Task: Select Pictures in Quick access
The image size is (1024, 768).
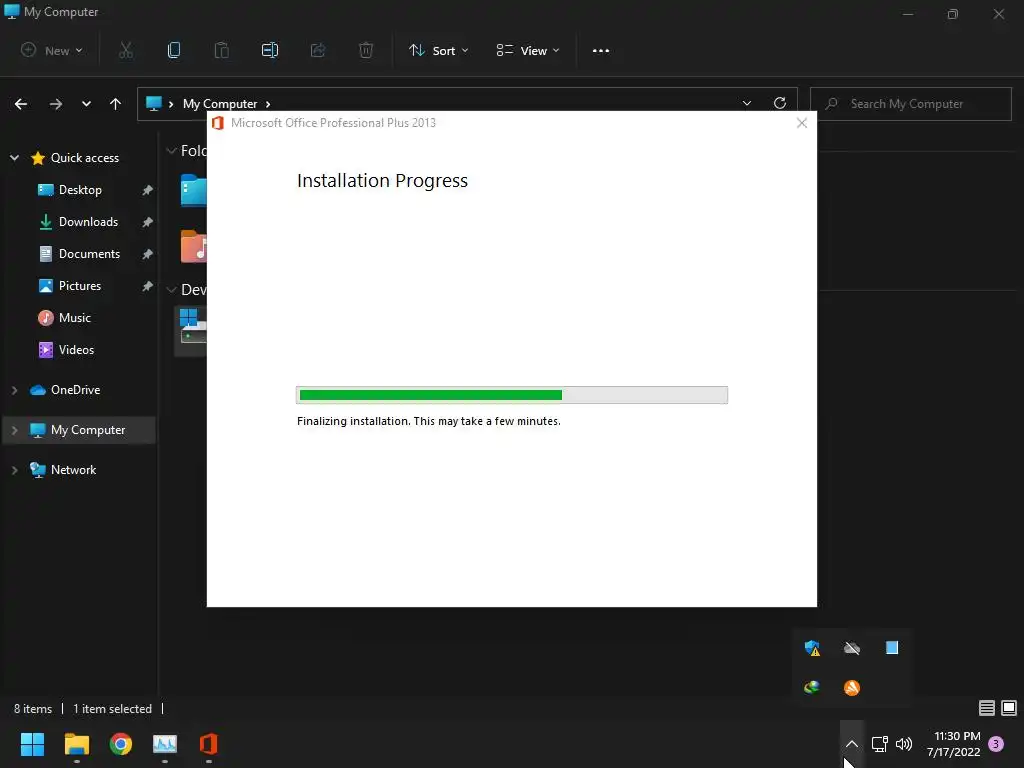Action: (x=80, y=286)
